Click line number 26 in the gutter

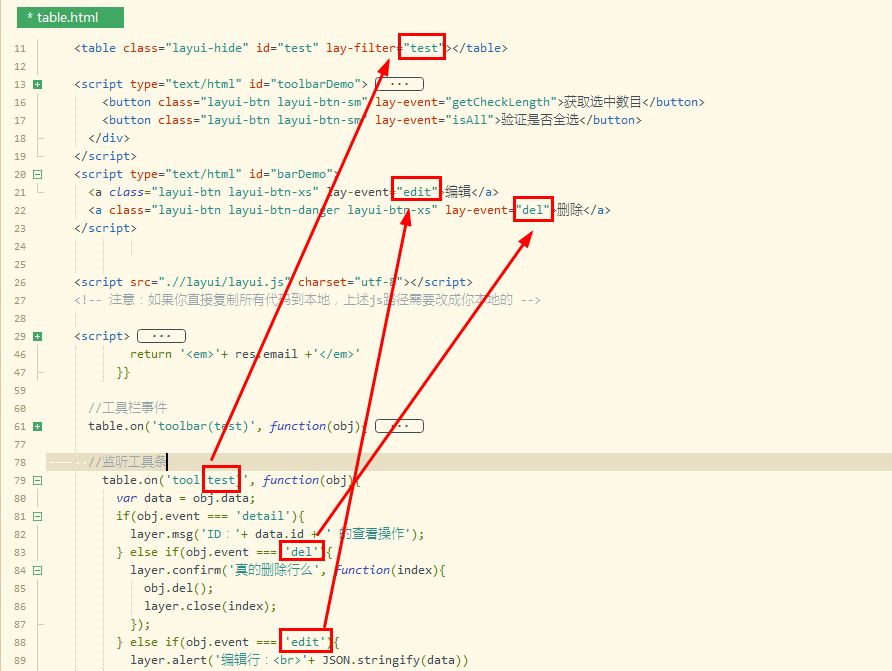click(20, 283)
